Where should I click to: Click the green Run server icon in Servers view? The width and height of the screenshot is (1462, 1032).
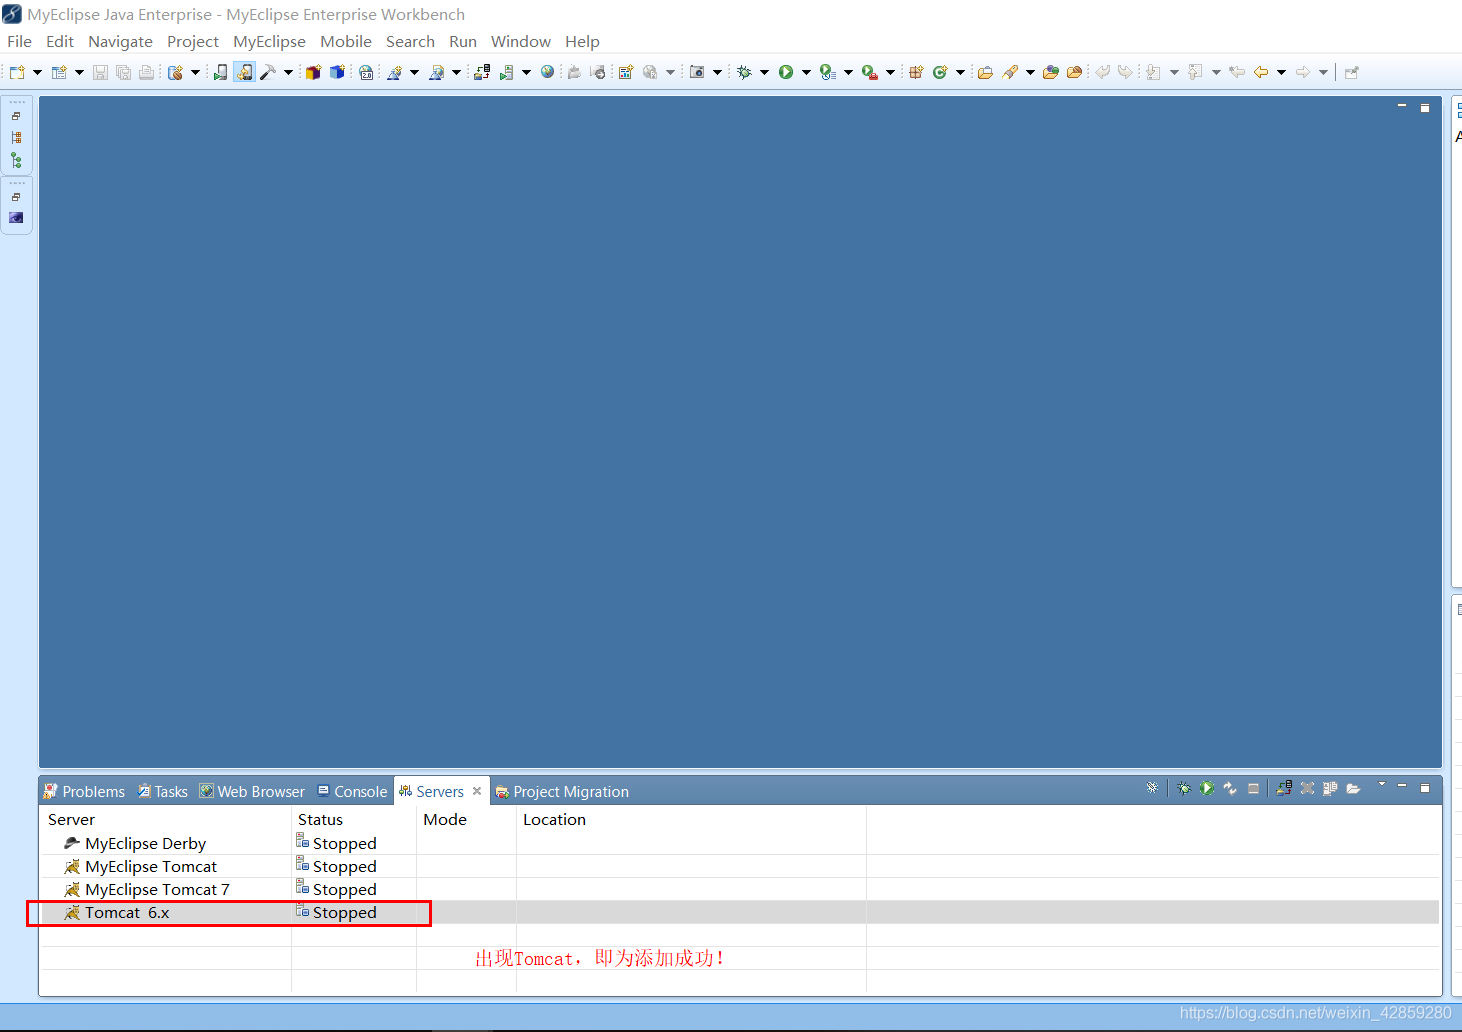pos(1207,788)
